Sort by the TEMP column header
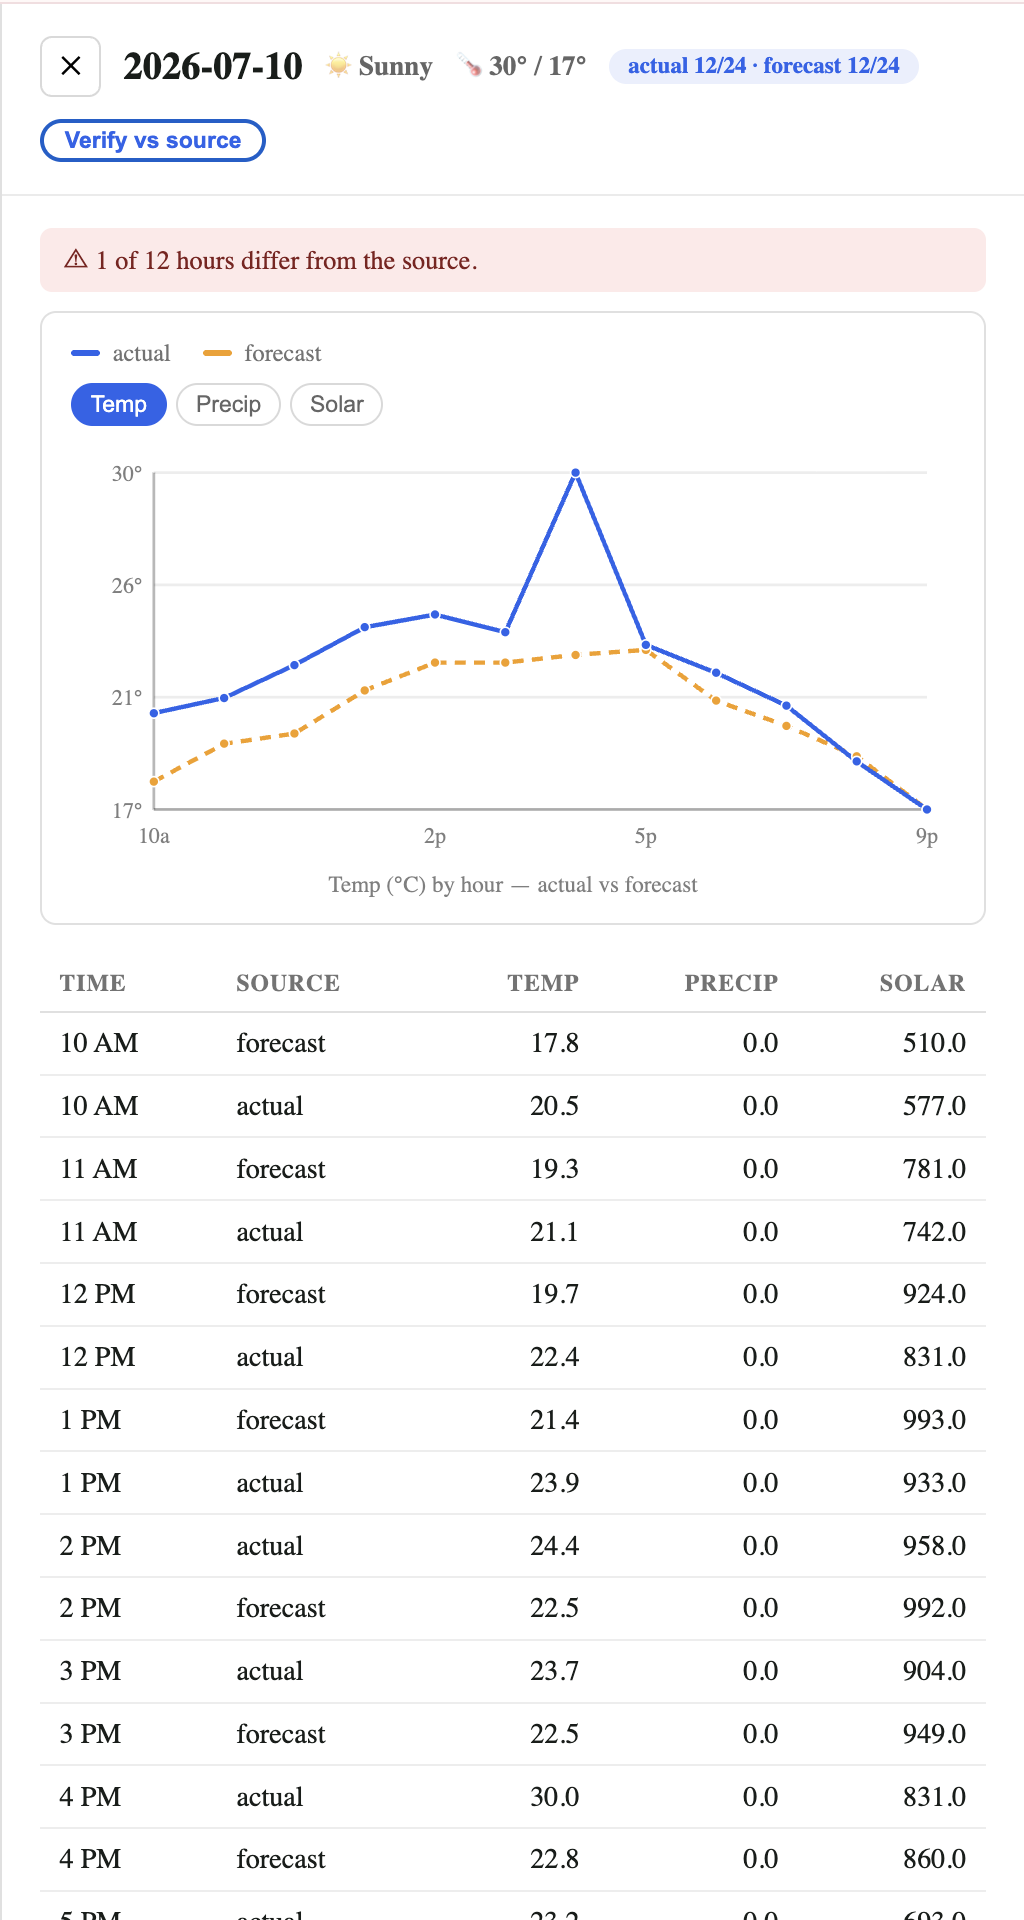 [x=543, y=983]
